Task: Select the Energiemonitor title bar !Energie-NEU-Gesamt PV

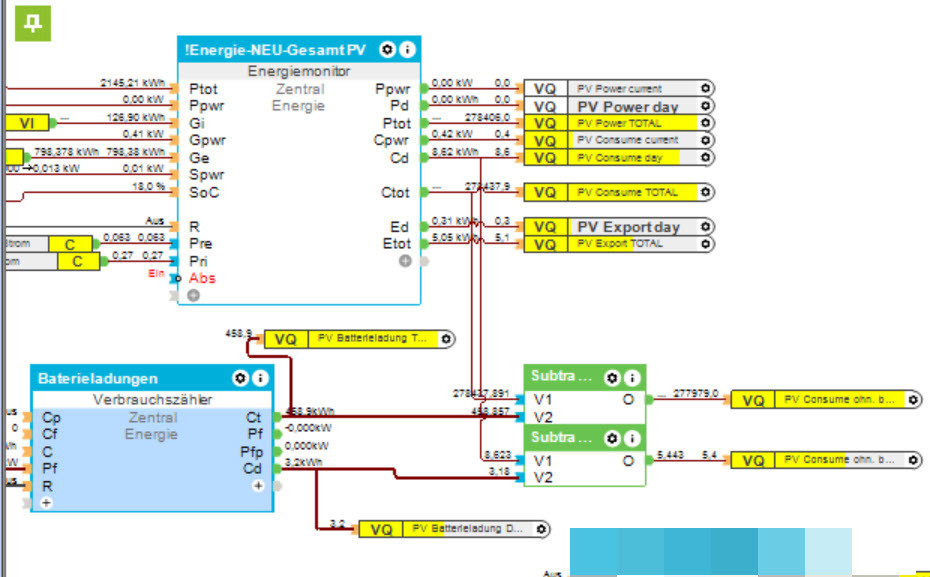Action: click(x=299, y=50)
